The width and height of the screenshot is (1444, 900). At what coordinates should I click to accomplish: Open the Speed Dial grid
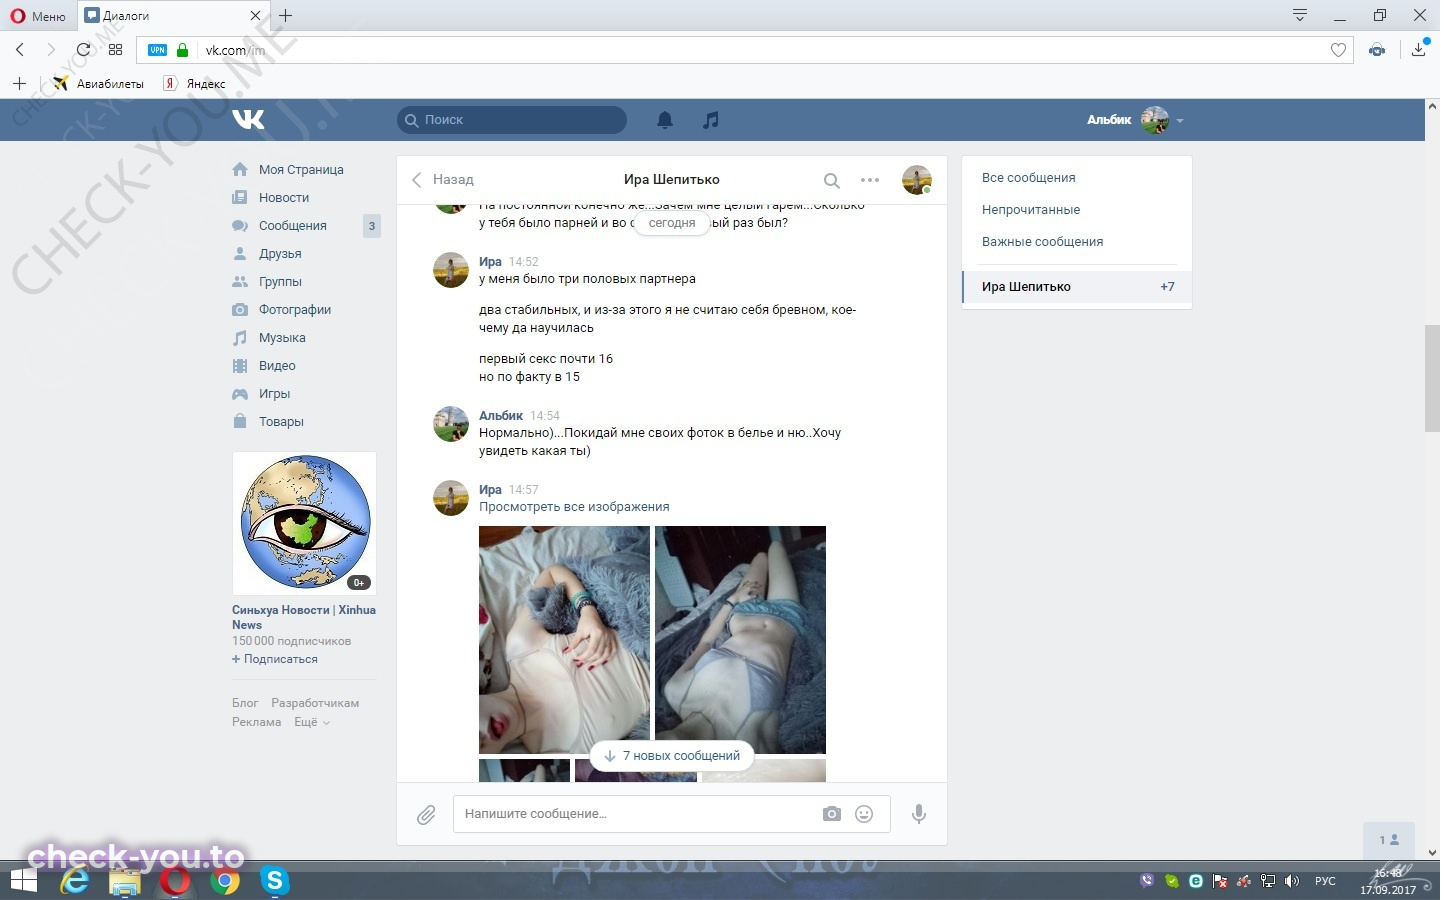click(116, 50)
